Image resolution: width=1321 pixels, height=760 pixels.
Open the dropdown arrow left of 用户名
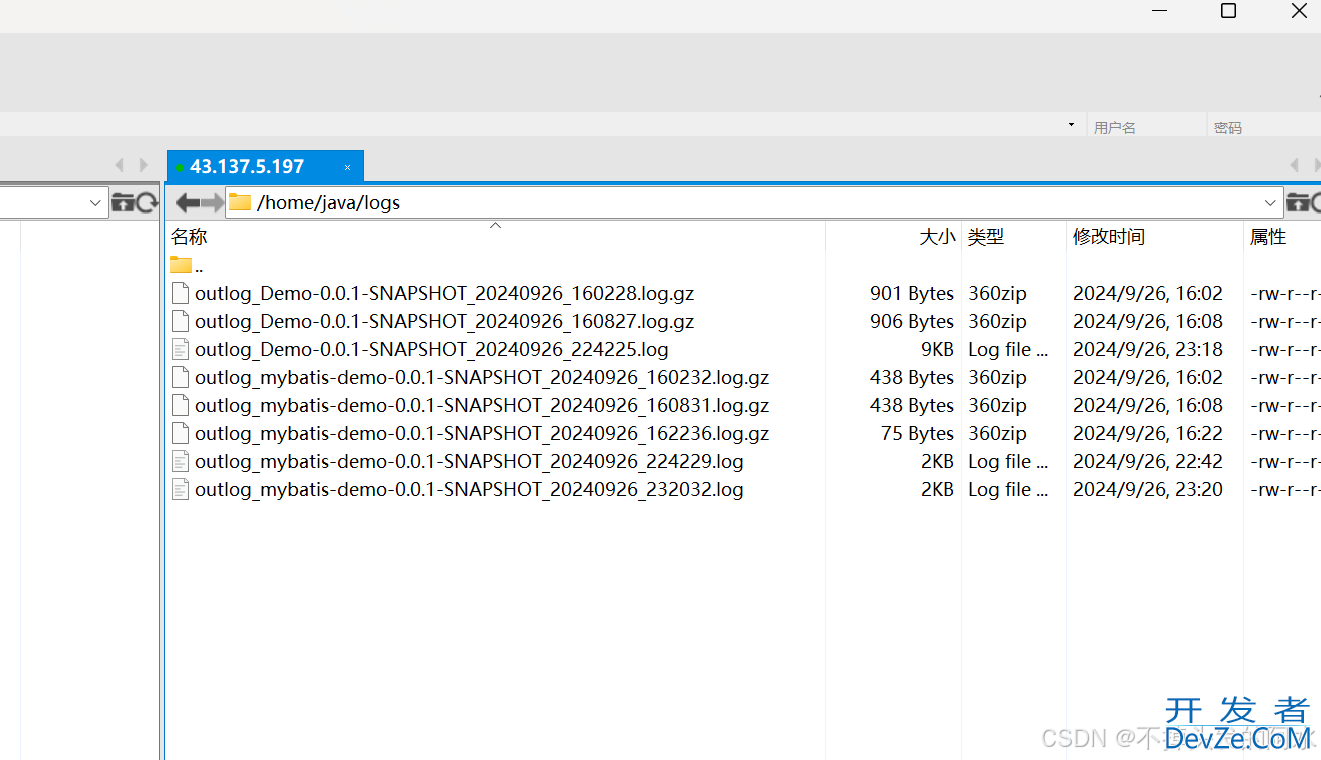point(1071,125)
